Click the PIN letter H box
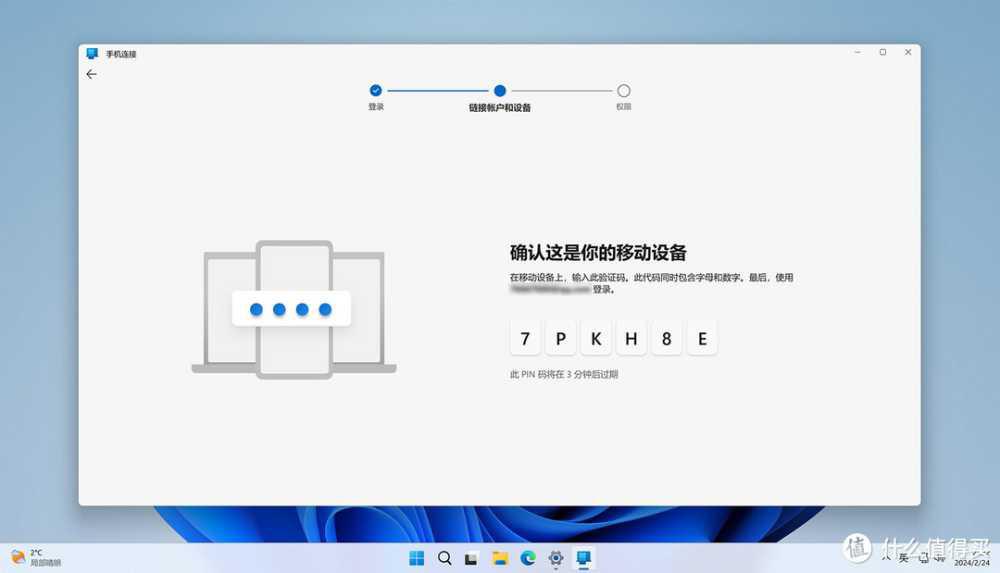This screenshot has height=573, width=1000. pyautogui.click(x=631, y=338)
